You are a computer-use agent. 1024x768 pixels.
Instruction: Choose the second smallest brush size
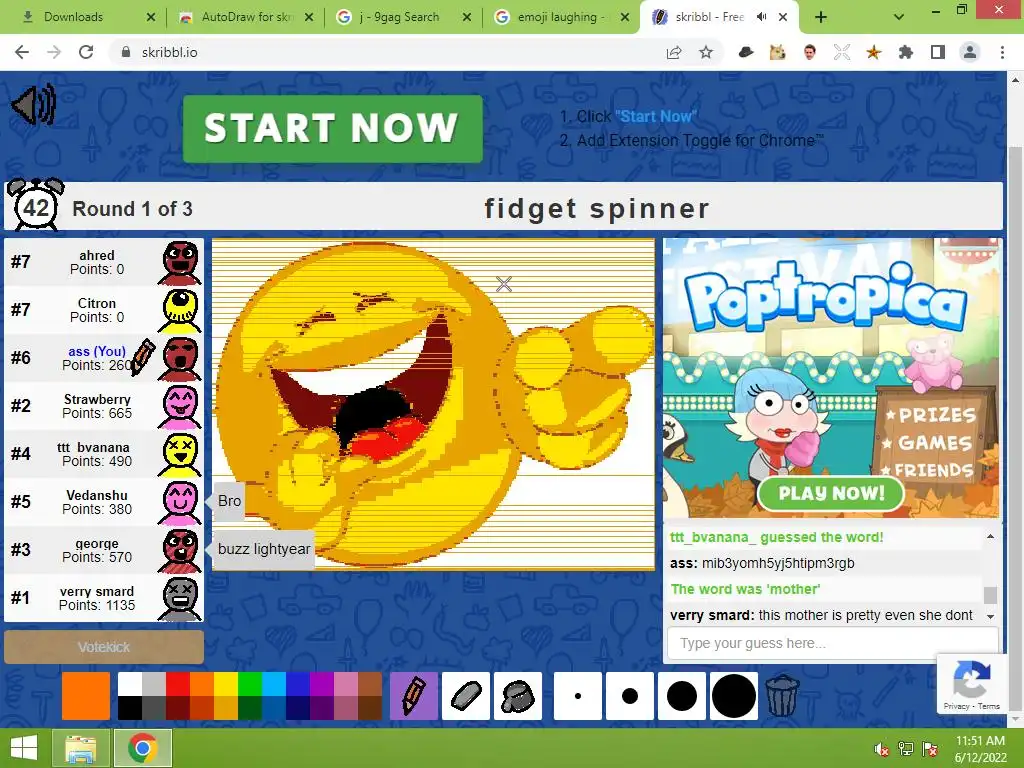click(x=630, y=696)
